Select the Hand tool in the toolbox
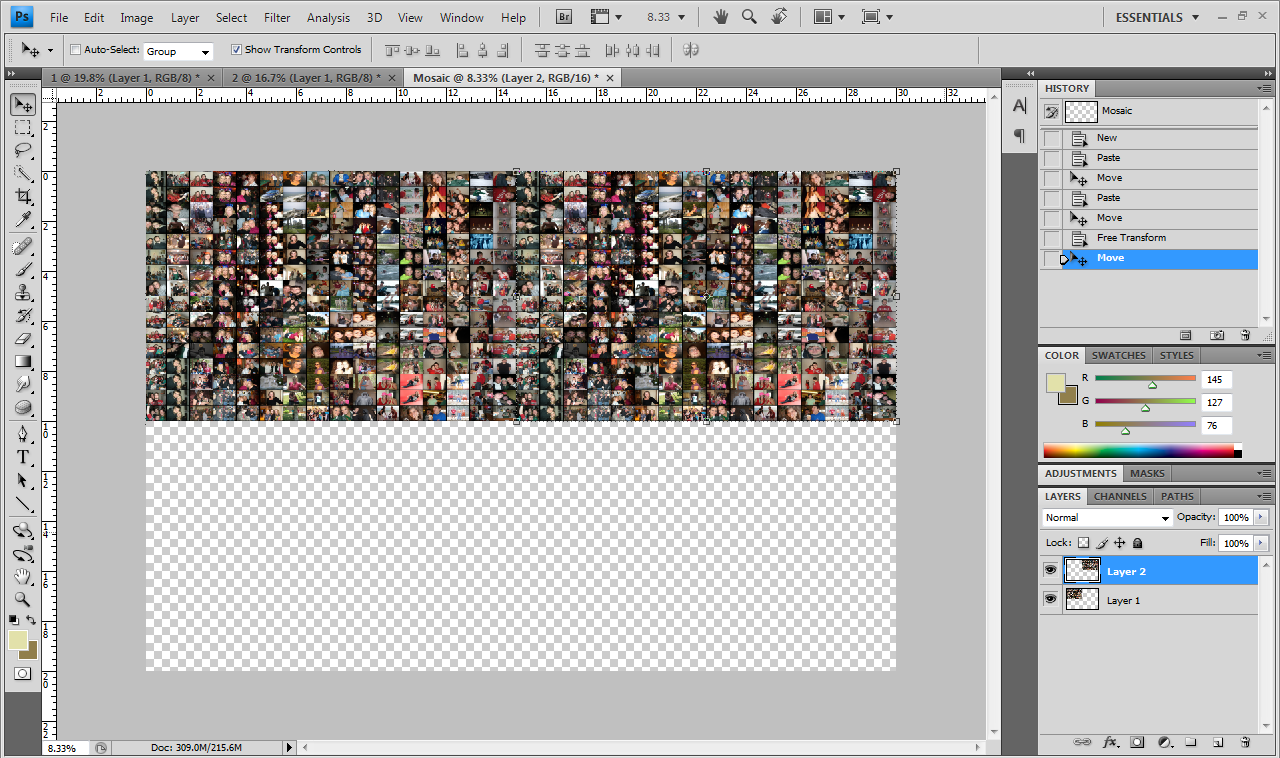Viewport: 1280px width, 758px height. (x=22, y=577)
